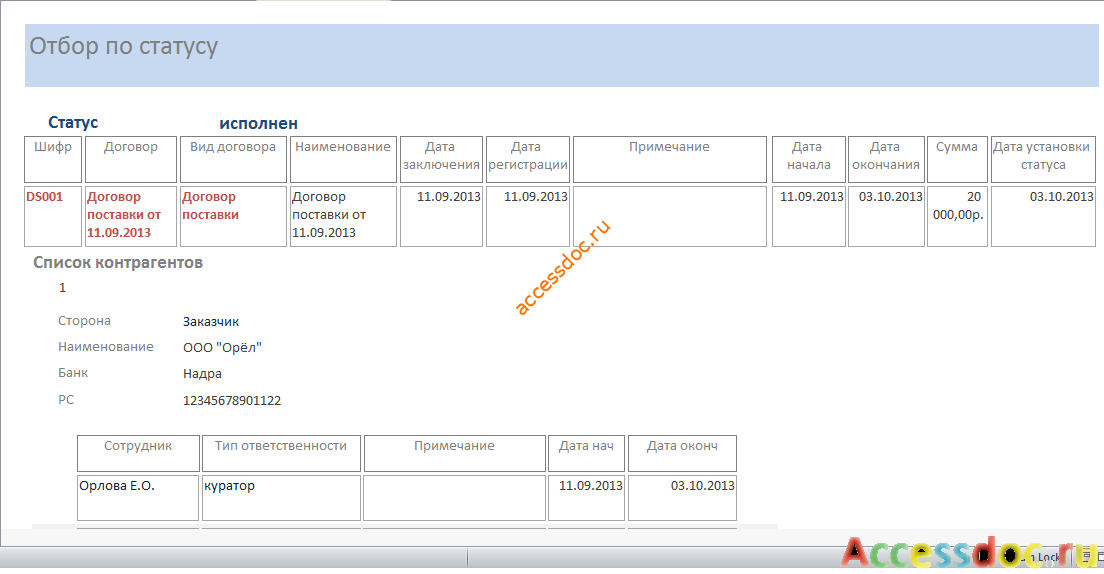Click the 11.09.2013 value under 'Дата заключения'
This screenshot has width=1104, height=574.
[x=441, y=216]
